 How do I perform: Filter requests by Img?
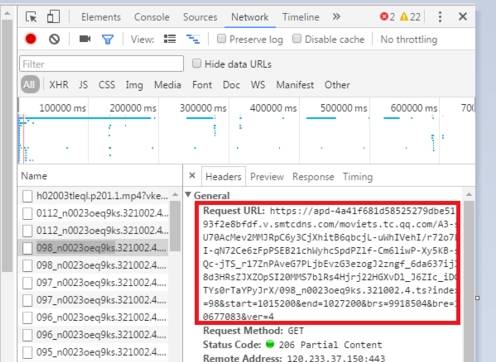(134, 85)
